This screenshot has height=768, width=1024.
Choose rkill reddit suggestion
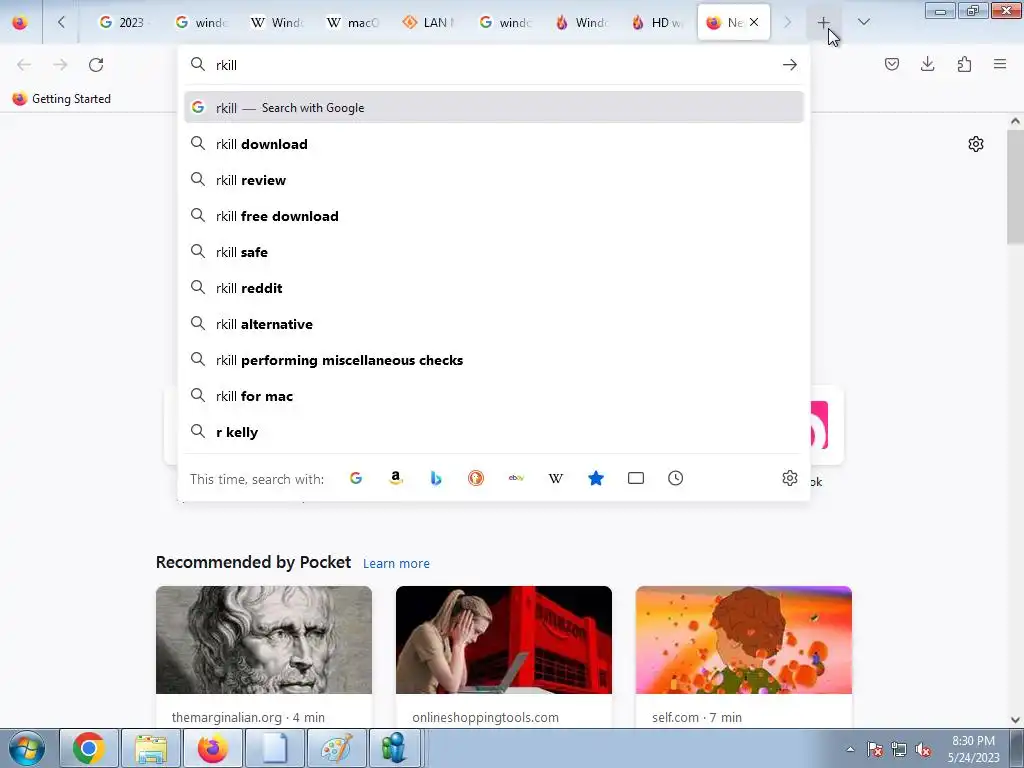point(494,288)
